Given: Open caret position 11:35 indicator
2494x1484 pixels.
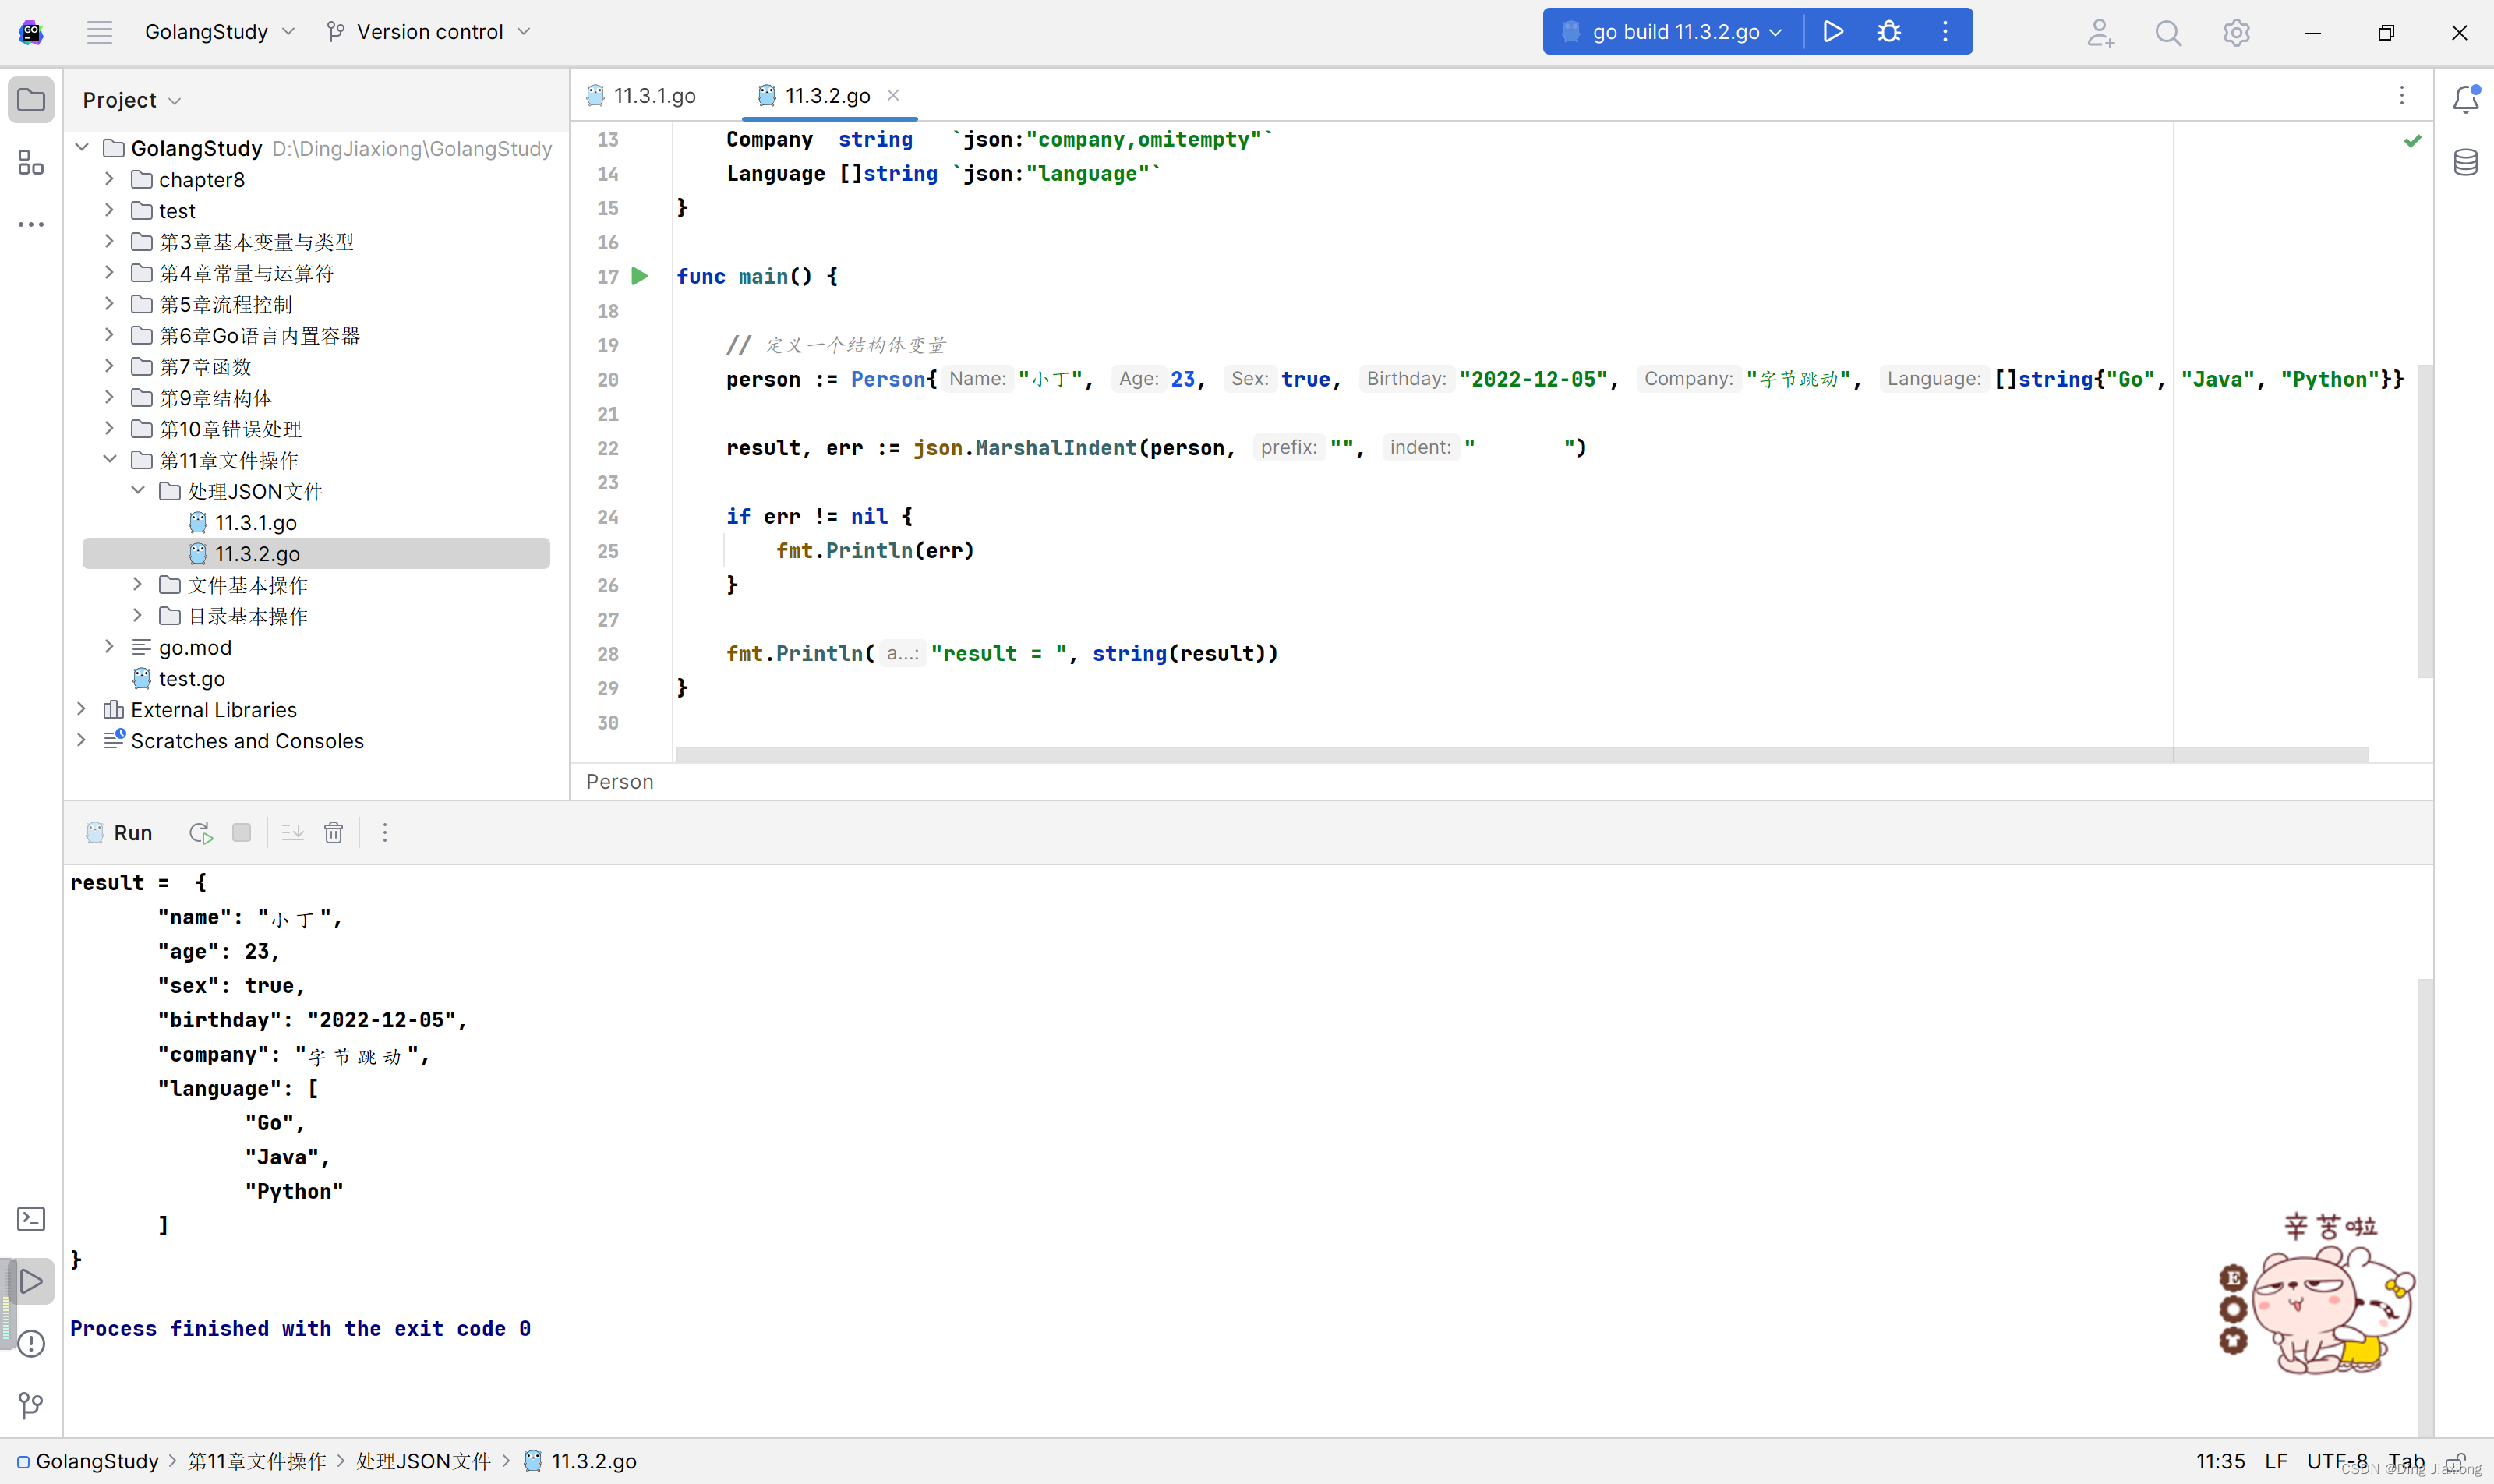Looking at the screenshot, I should click(x=2220, y=1461).
